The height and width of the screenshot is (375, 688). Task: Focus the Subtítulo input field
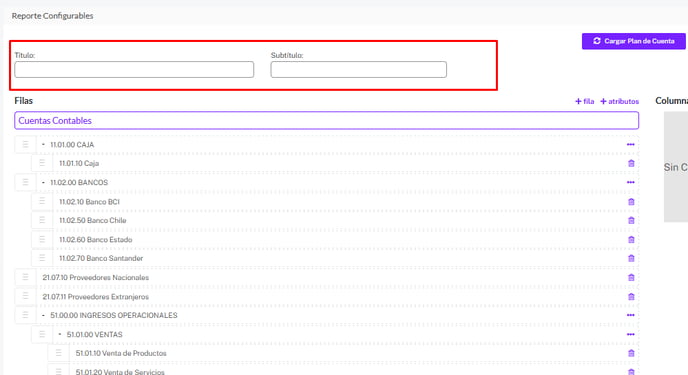point(358,70)
